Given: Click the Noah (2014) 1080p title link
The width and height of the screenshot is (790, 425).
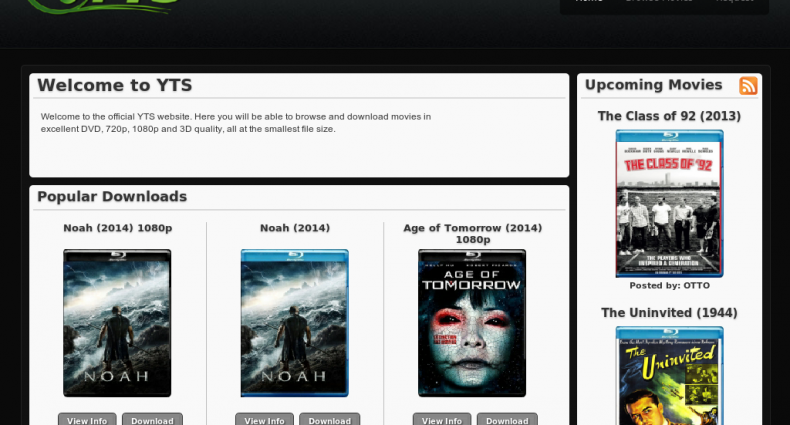Looking at the screenshot, I should pos(117,228).
